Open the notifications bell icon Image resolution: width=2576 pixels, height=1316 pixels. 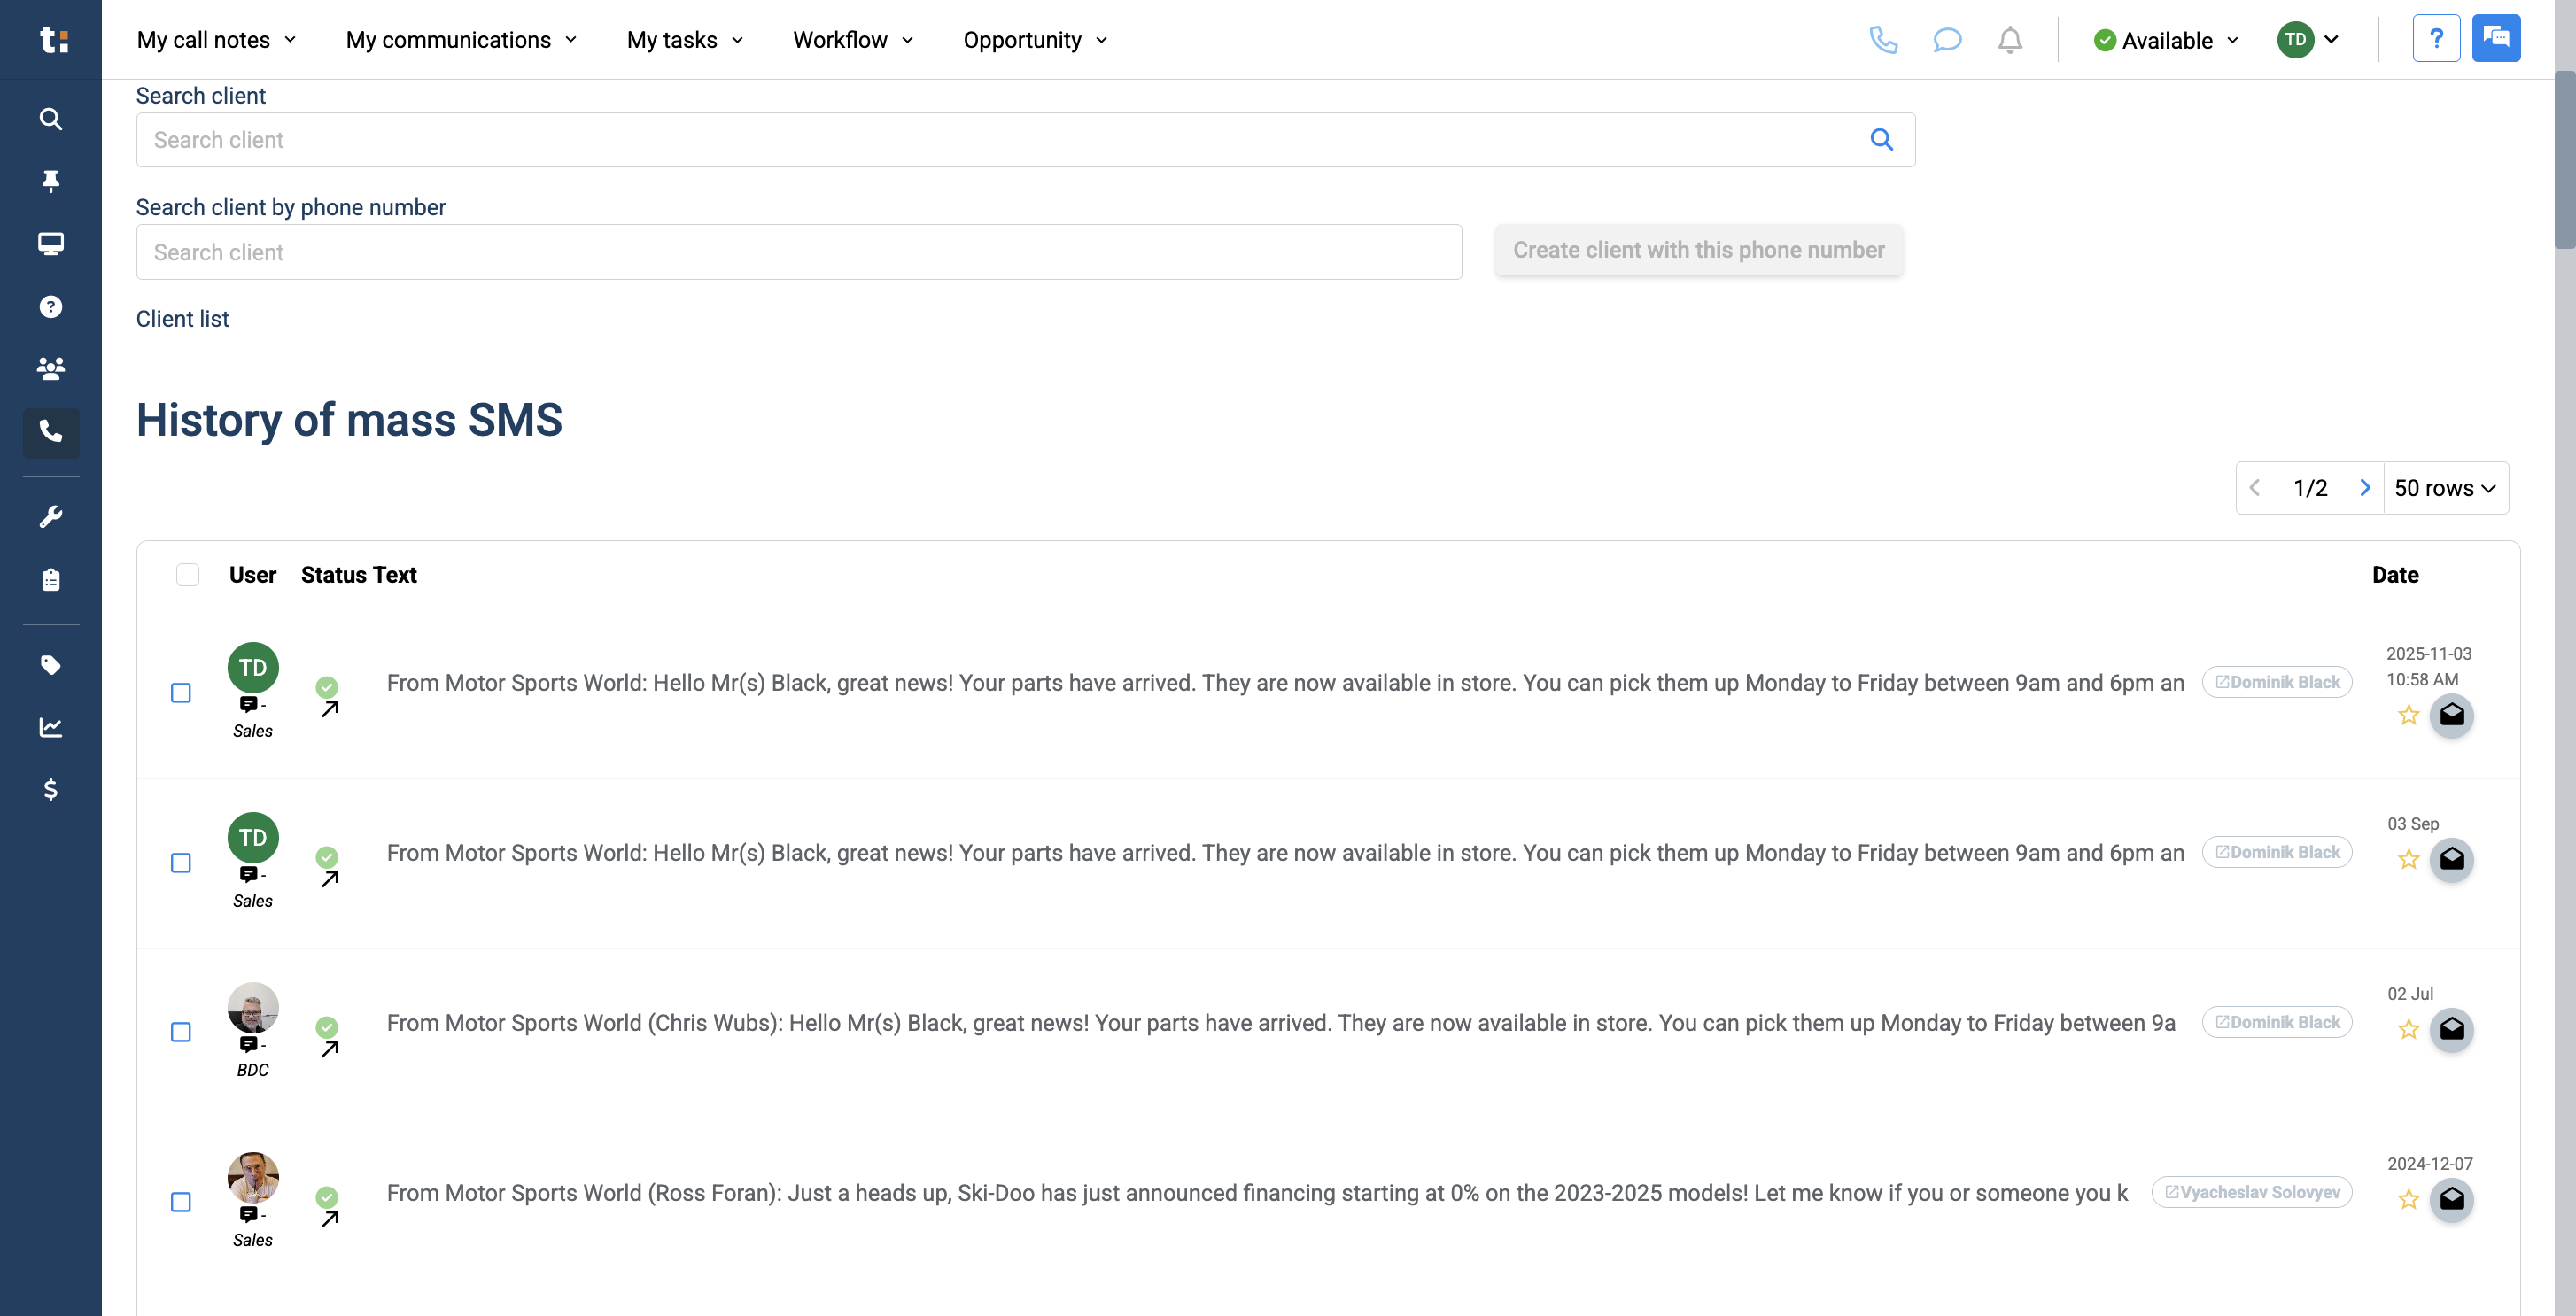coord(2009,40)
